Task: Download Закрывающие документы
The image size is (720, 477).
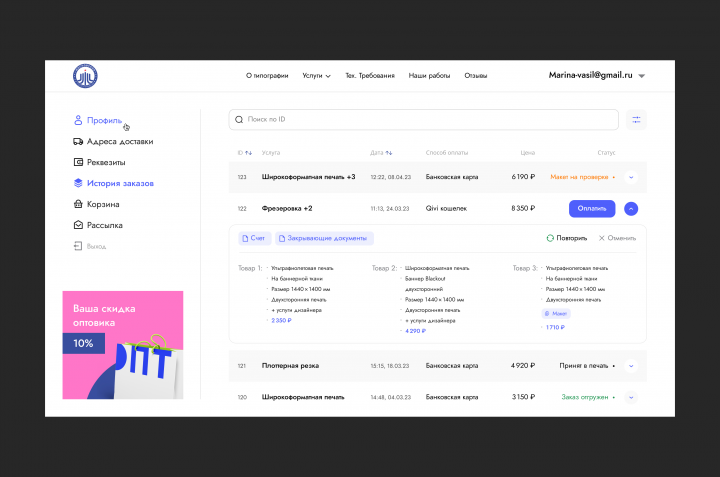Action: (x=324, y=238)
